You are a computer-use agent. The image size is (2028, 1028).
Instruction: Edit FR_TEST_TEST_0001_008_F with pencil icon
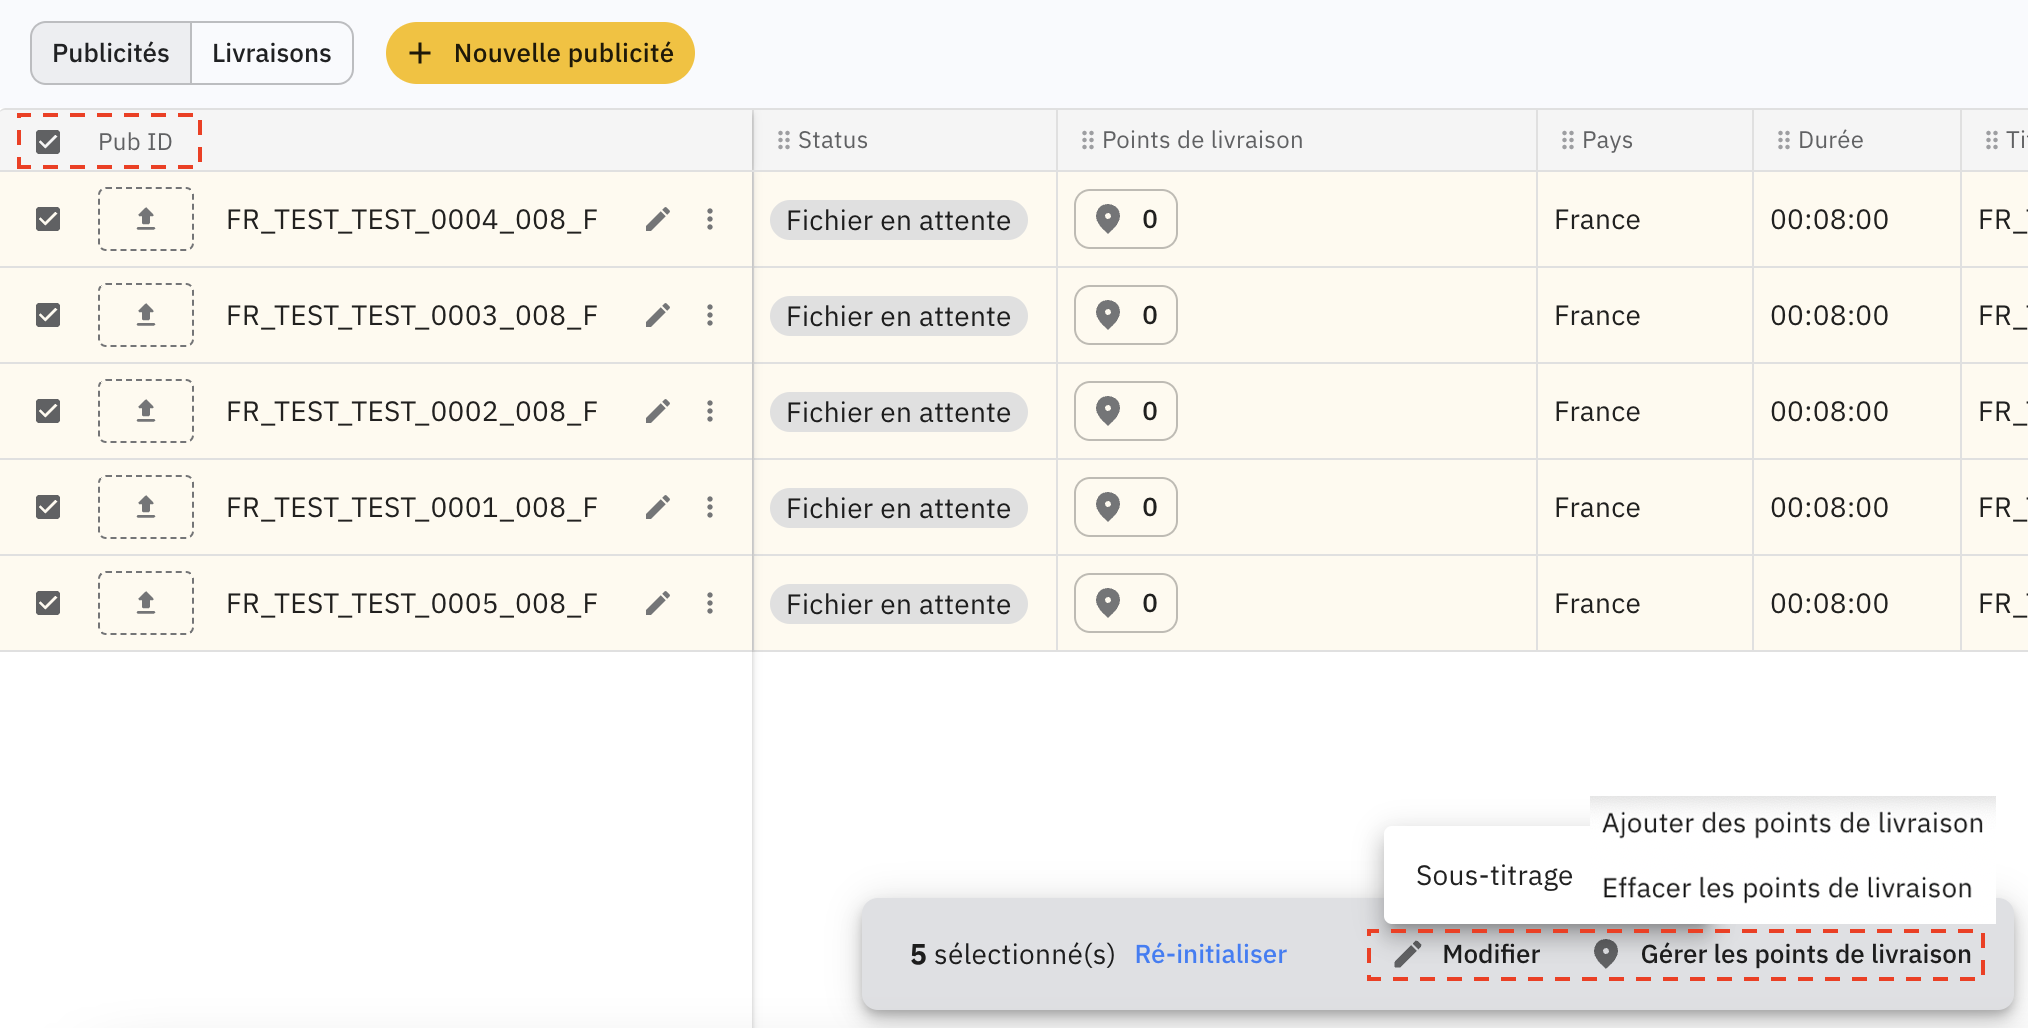[x=657, y=508]
